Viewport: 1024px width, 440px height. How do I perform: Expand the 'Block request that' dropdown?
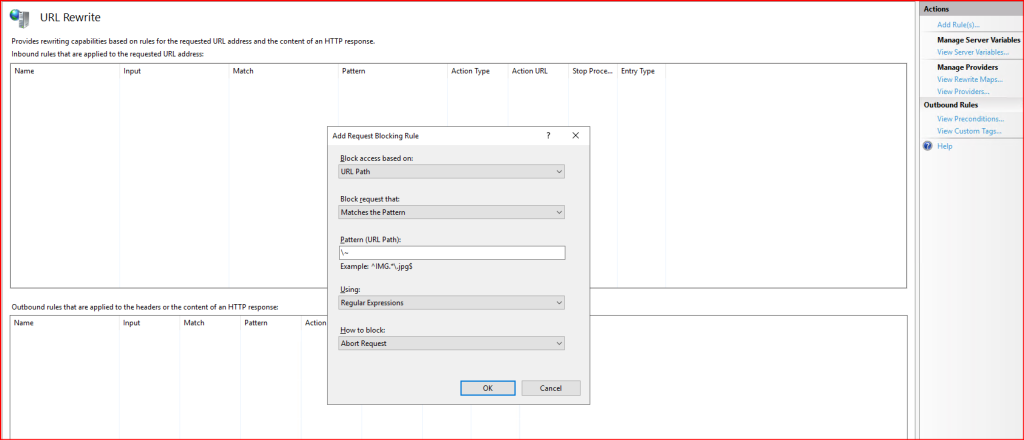click(x=452, y=212)
